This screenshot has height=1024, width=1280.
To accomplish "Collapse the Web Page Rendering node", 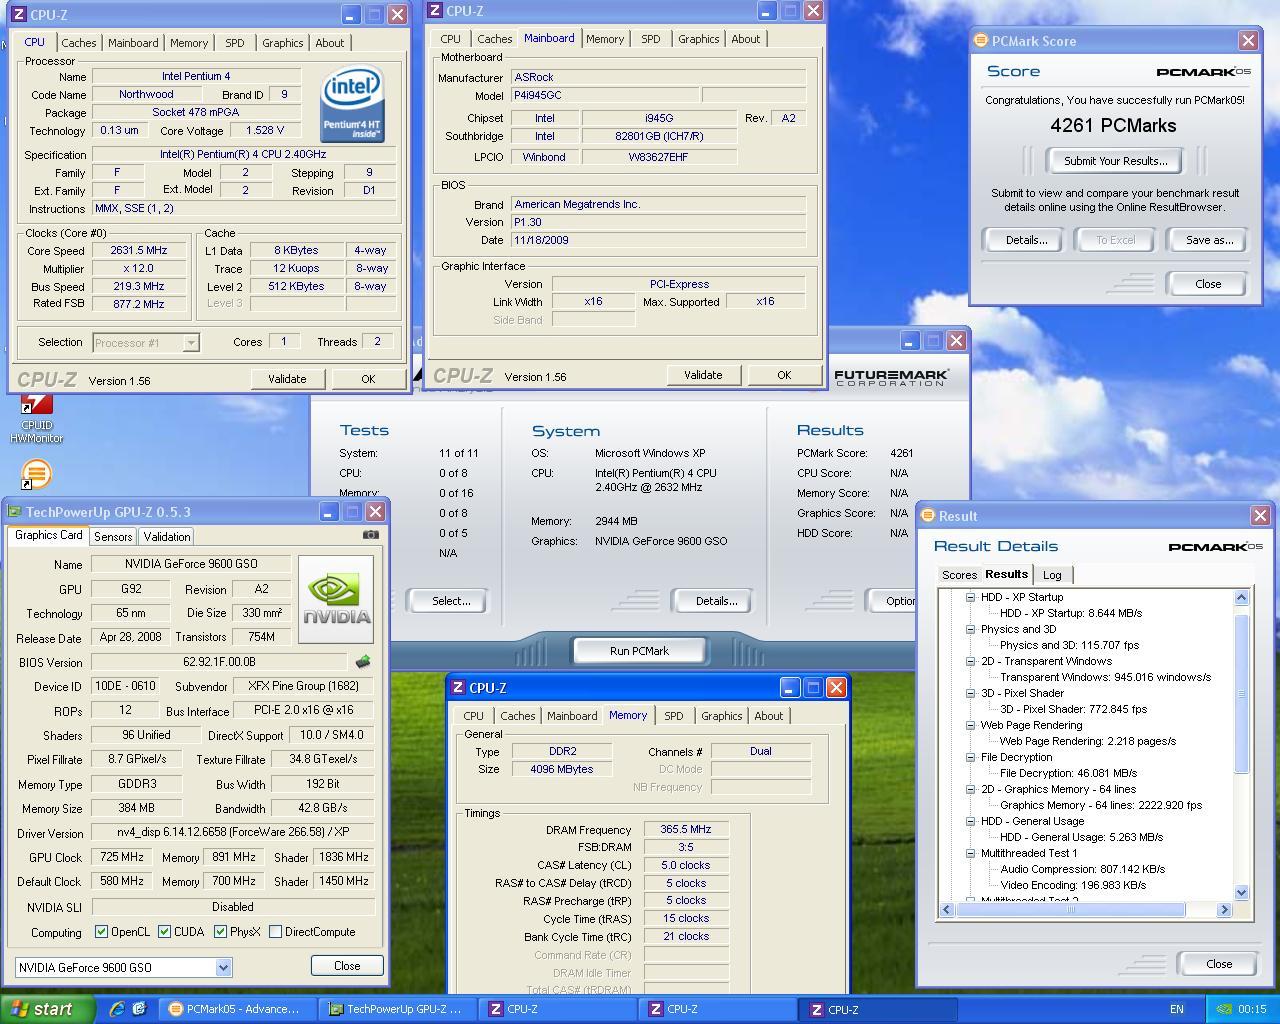I will [970, 725].
